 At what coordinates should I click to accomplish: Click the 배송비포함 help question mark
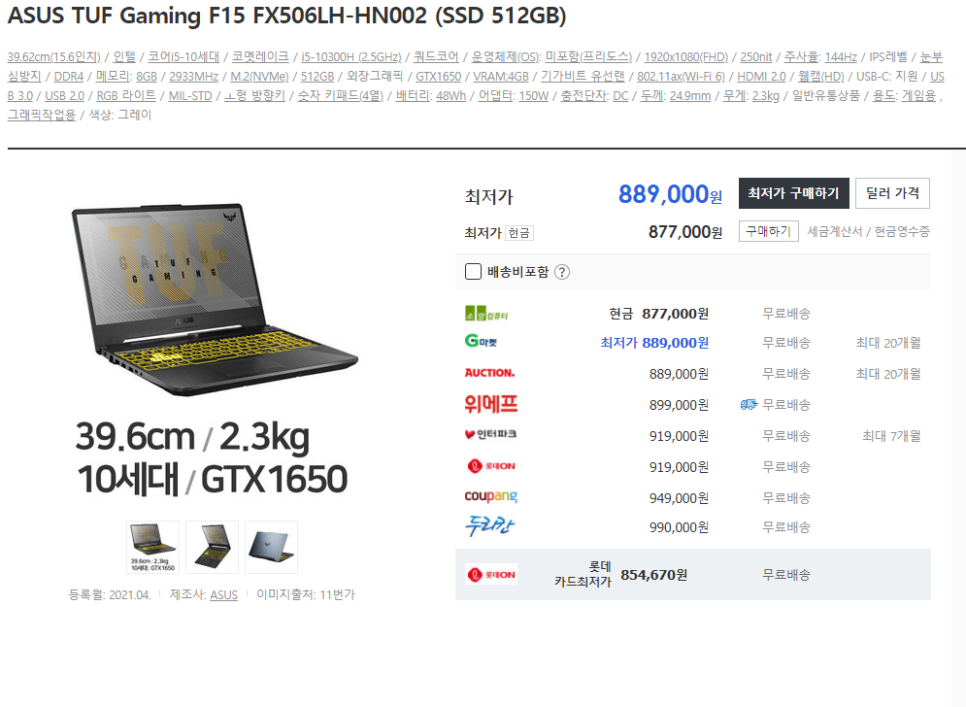562,272
